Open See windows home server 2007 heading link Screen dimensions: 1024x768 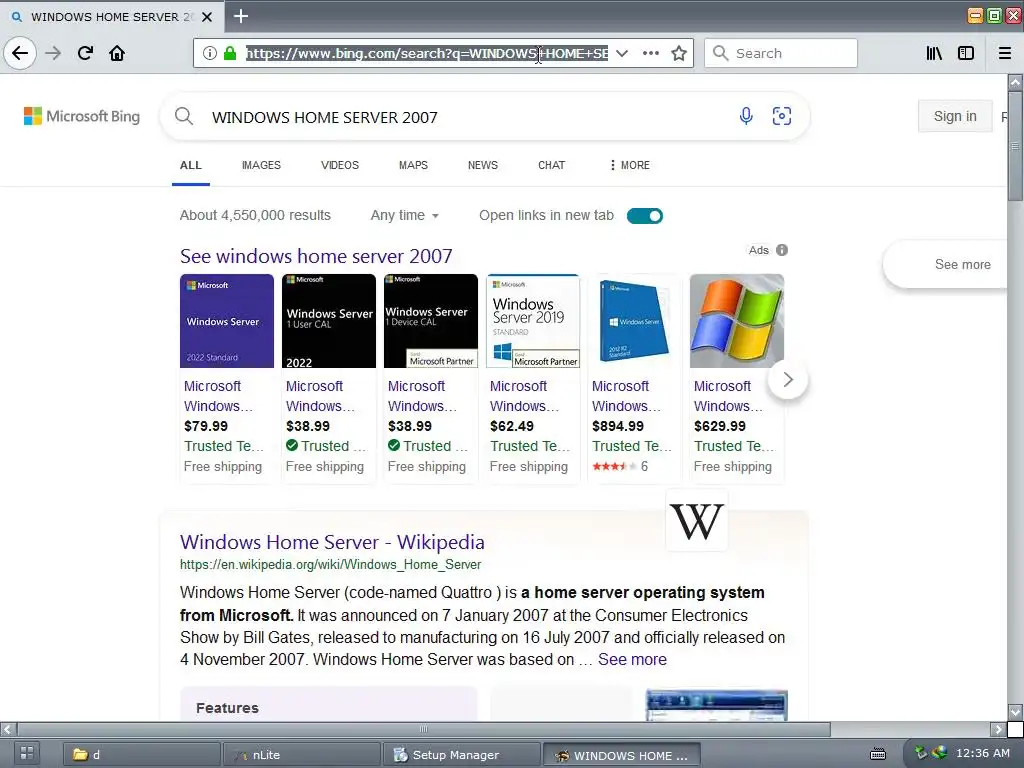(x=316, y=256)
